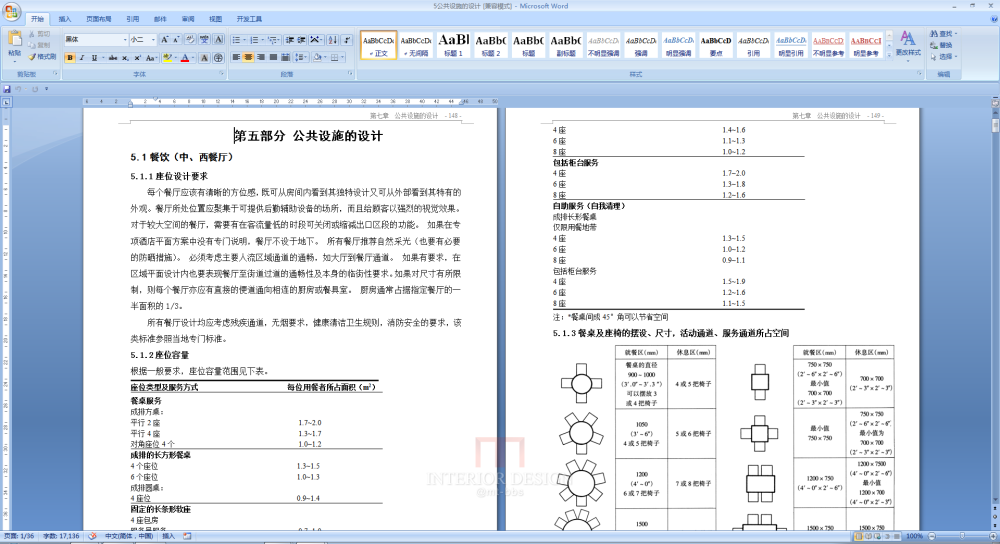Toggle Italic formatting
The height and width of the screenshot is (544, 1000).
(82, 58)
